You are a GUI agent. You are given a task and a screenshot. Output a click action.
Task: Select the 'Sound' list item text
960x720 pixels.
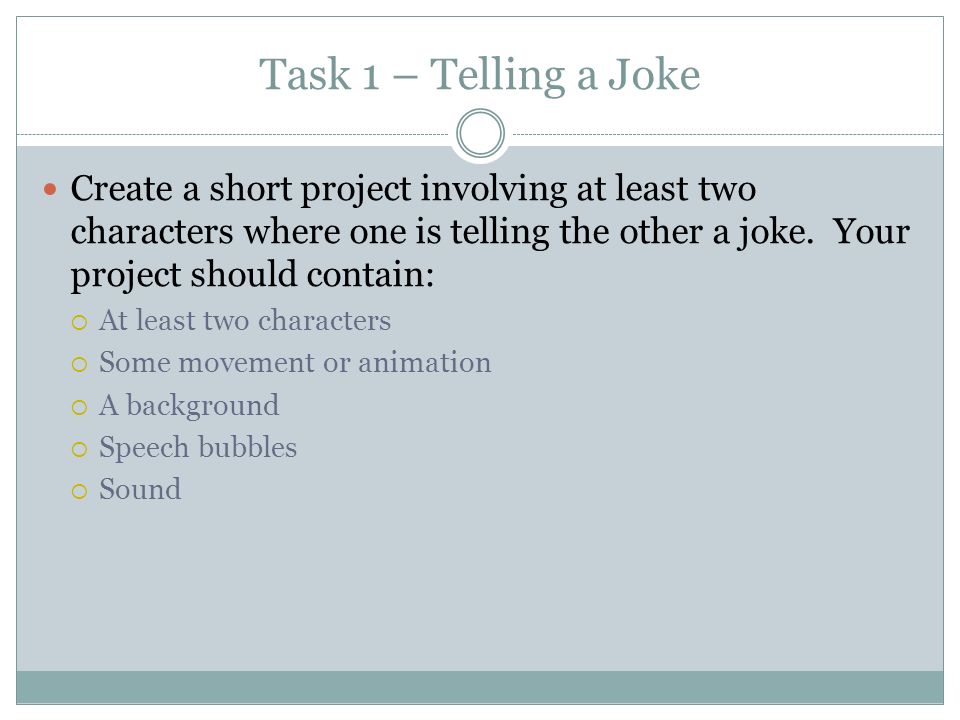(x=140, y=489)
